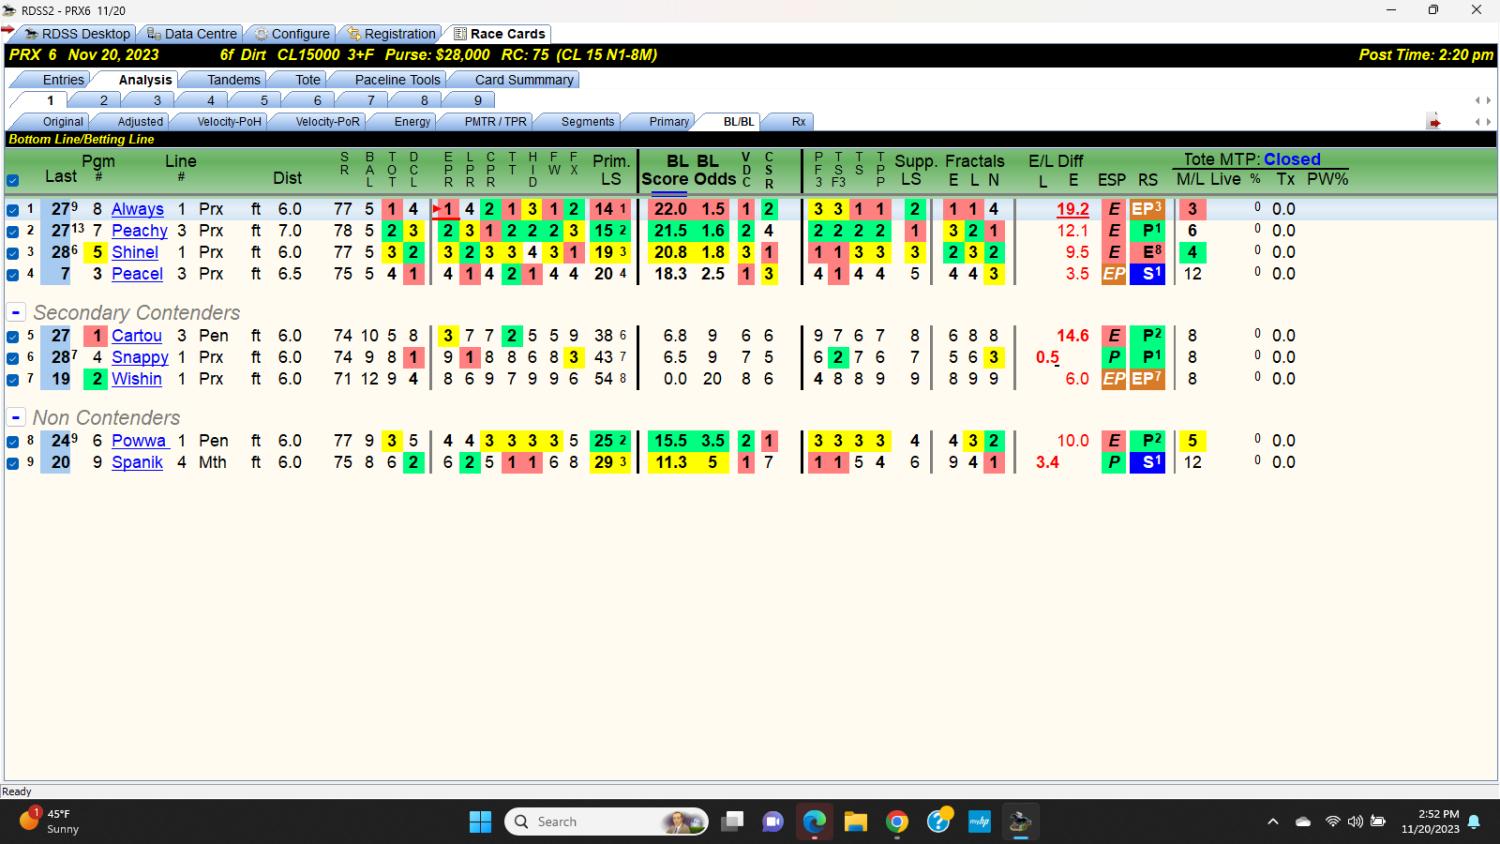This screenshot has height=844, width=1500.
Task: Click the blue S1 RS cell for Peacel
Action: click(1147, 274)
